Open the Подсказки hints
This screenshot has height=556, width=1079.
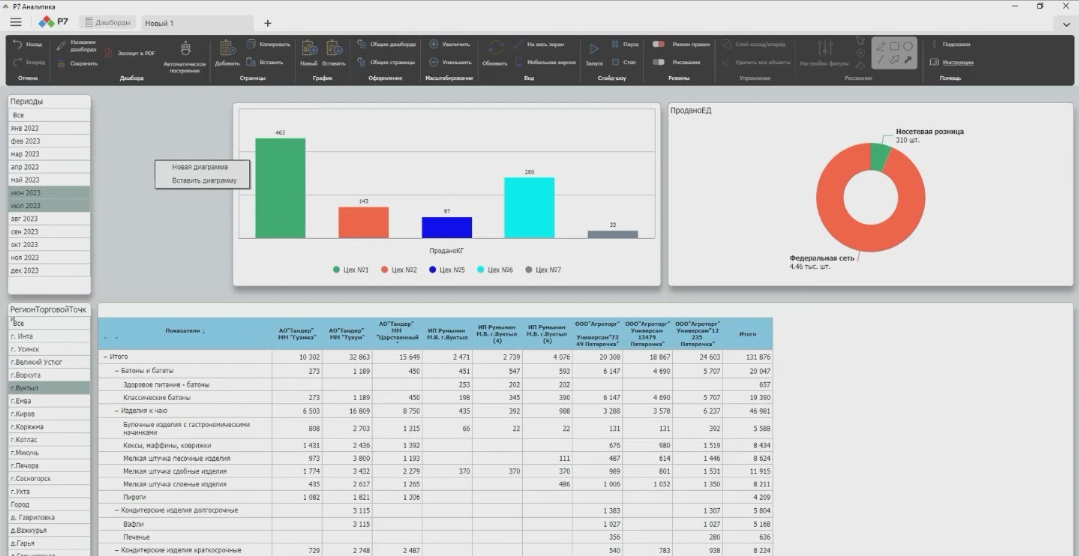[x=950, y=44]
